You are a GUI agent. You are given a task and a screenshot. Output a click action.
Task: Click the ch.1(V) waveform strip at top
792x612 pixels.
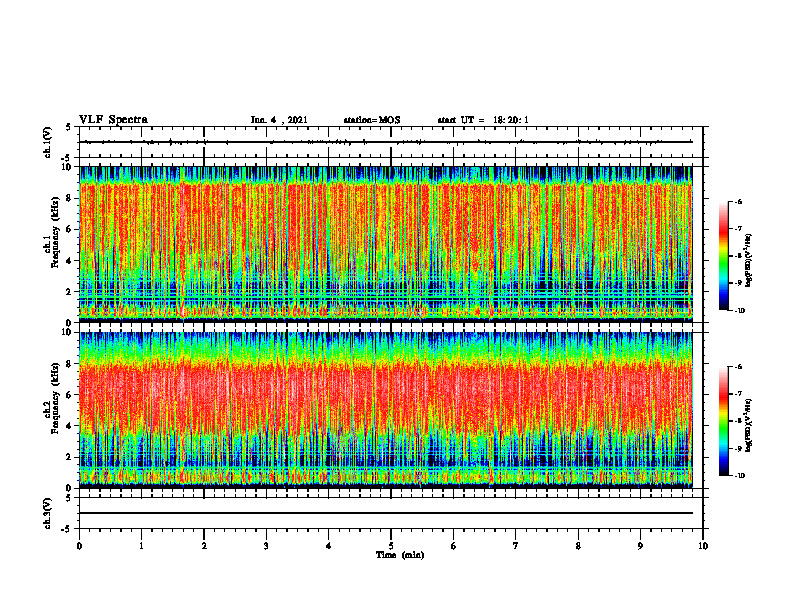[x=391, y=142]
